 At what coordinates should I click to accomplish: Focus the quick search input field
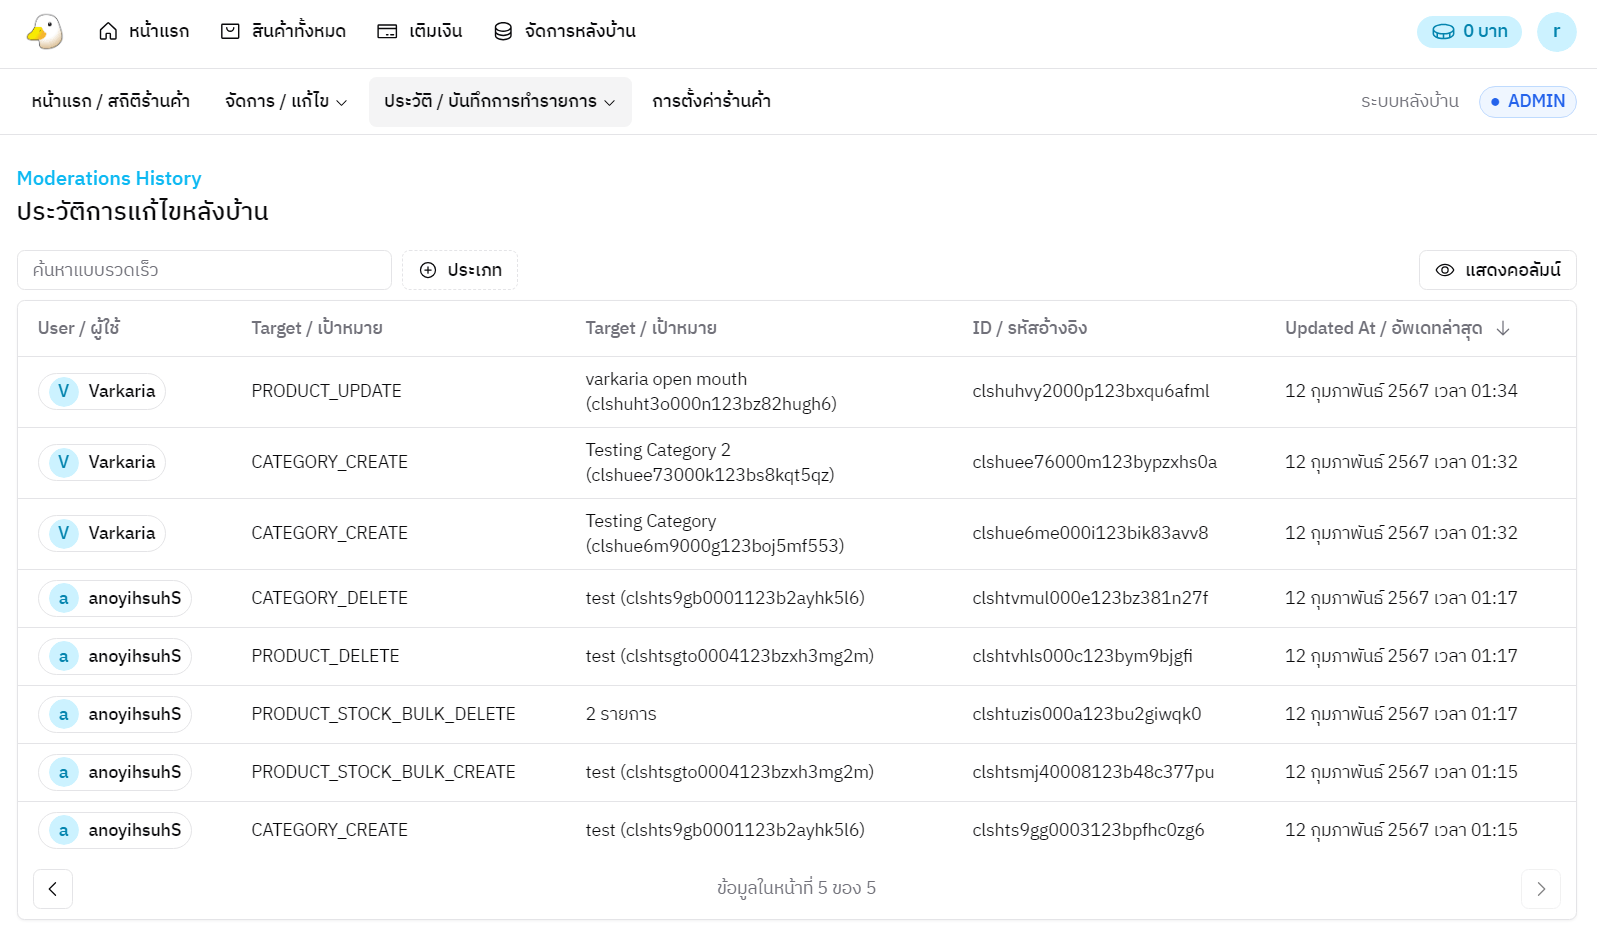[x=204, y=270]
